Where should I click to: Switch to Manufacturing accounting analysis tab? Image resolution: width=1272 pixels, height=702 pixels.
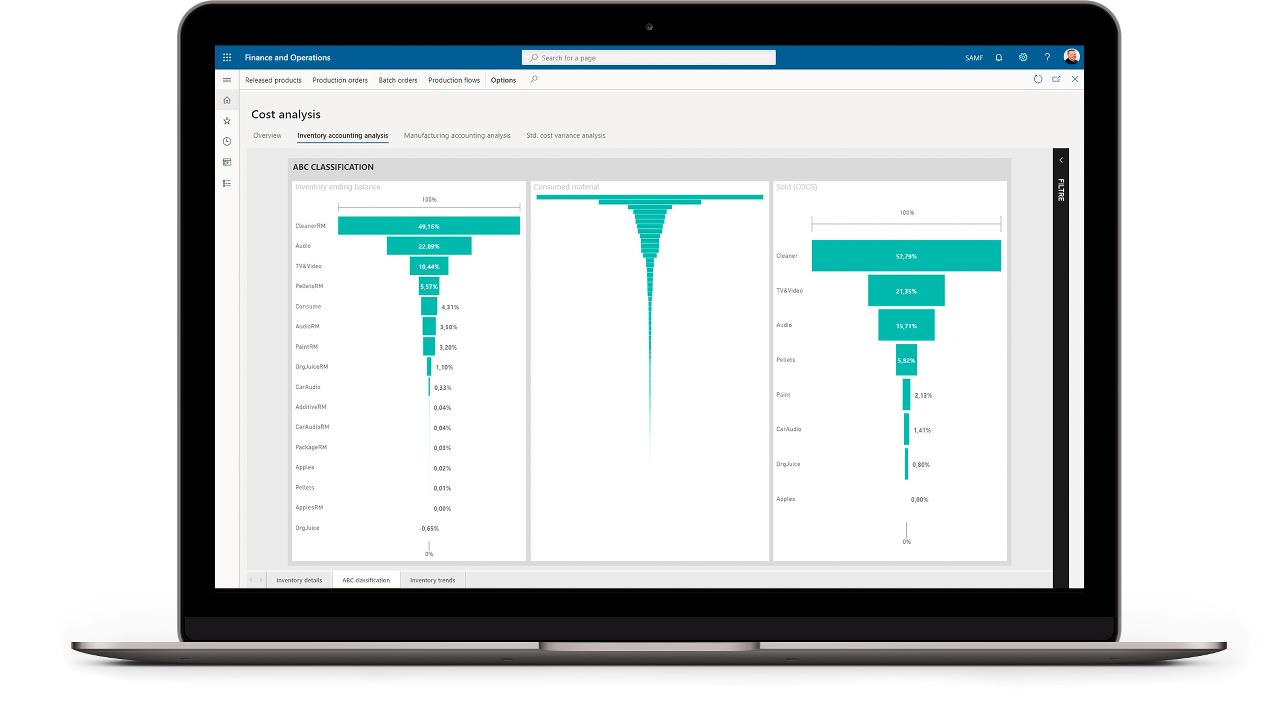pyautogui.click(x=457, y=135)
